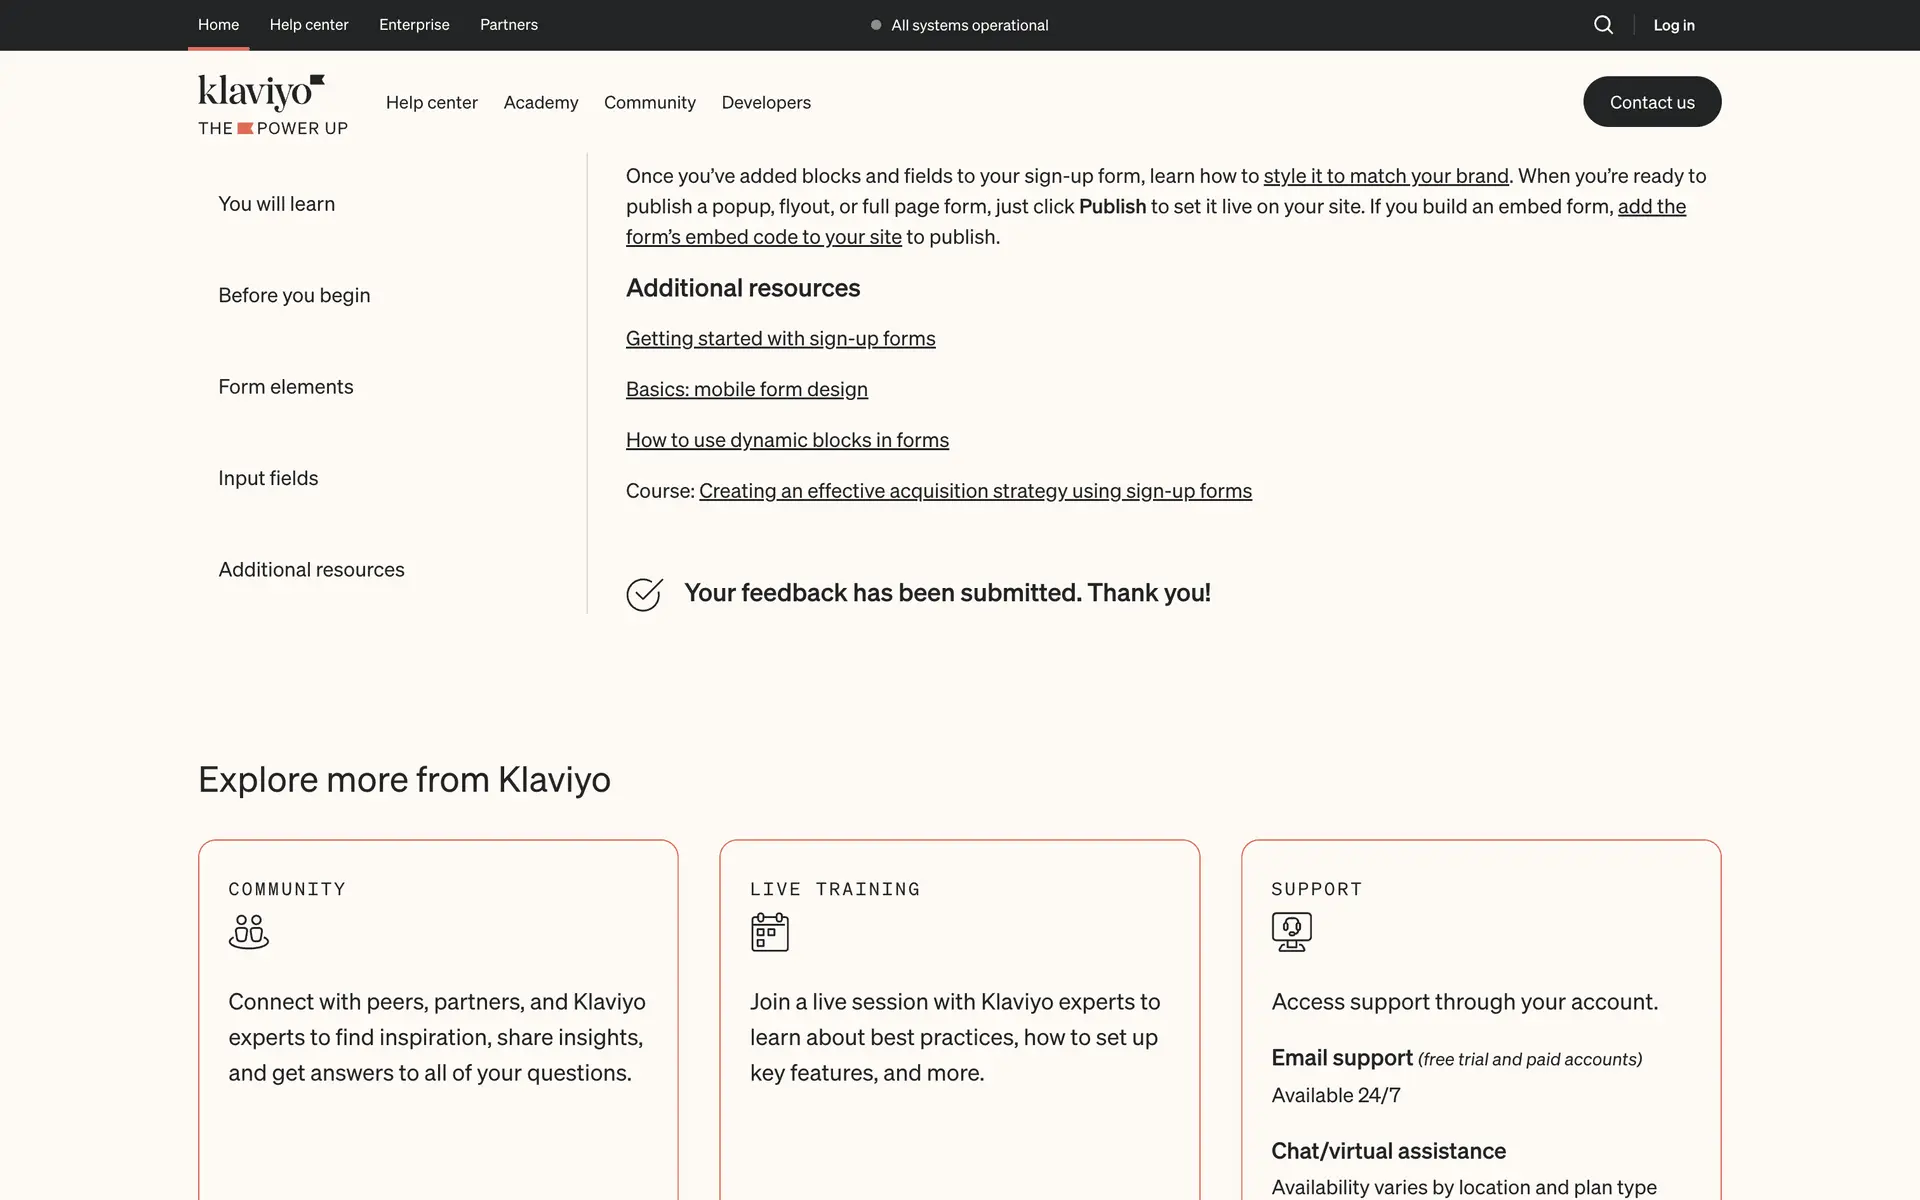This screenshot has width=1920, height=1200.
Task: Click Log in
Action: (1673, 25)
